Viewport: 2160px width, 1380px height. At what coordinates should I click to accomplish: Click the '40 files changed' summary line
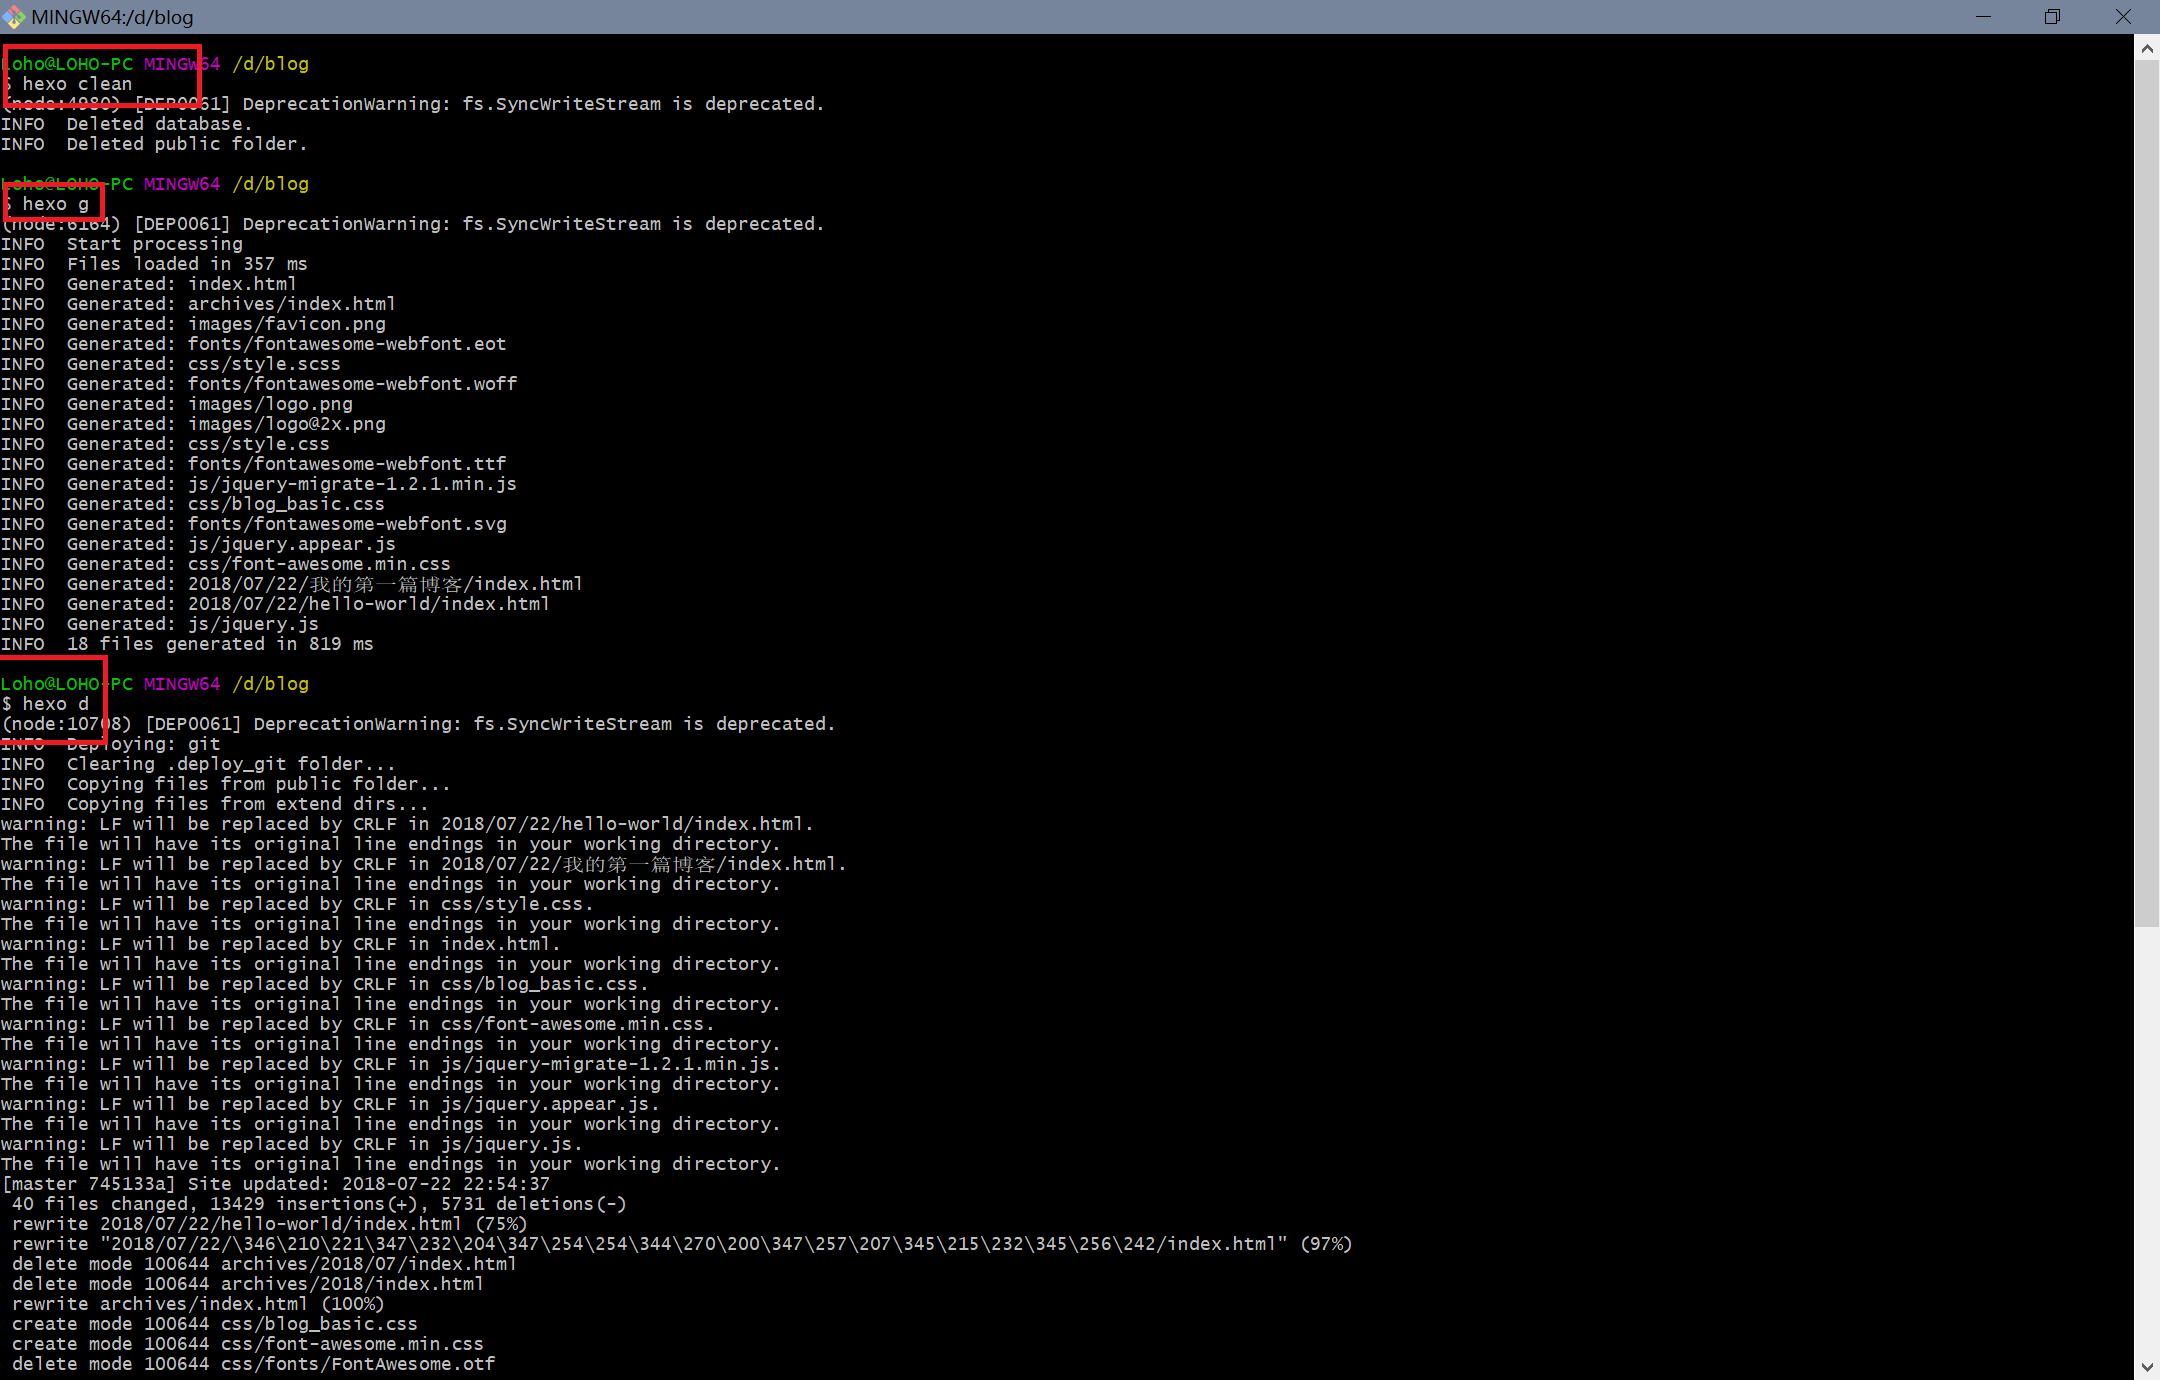pyautogui.click(x=318, y=1204)
